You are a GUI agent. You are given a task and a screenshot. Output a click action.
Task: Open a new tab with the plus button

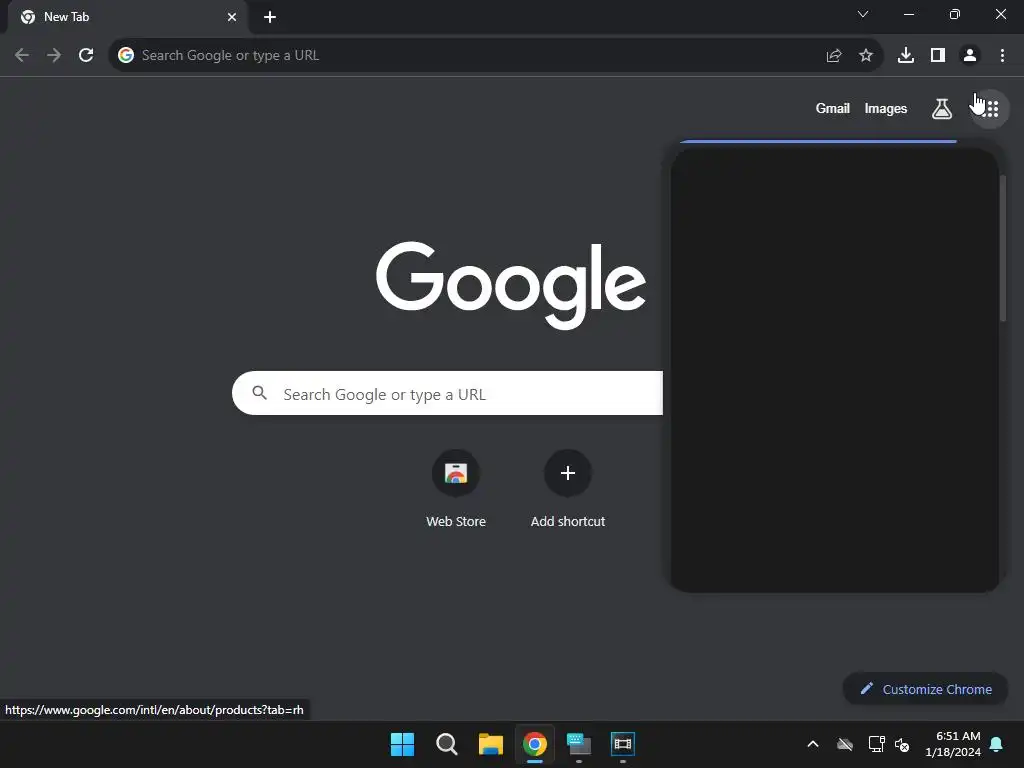(x=270, y=17)
